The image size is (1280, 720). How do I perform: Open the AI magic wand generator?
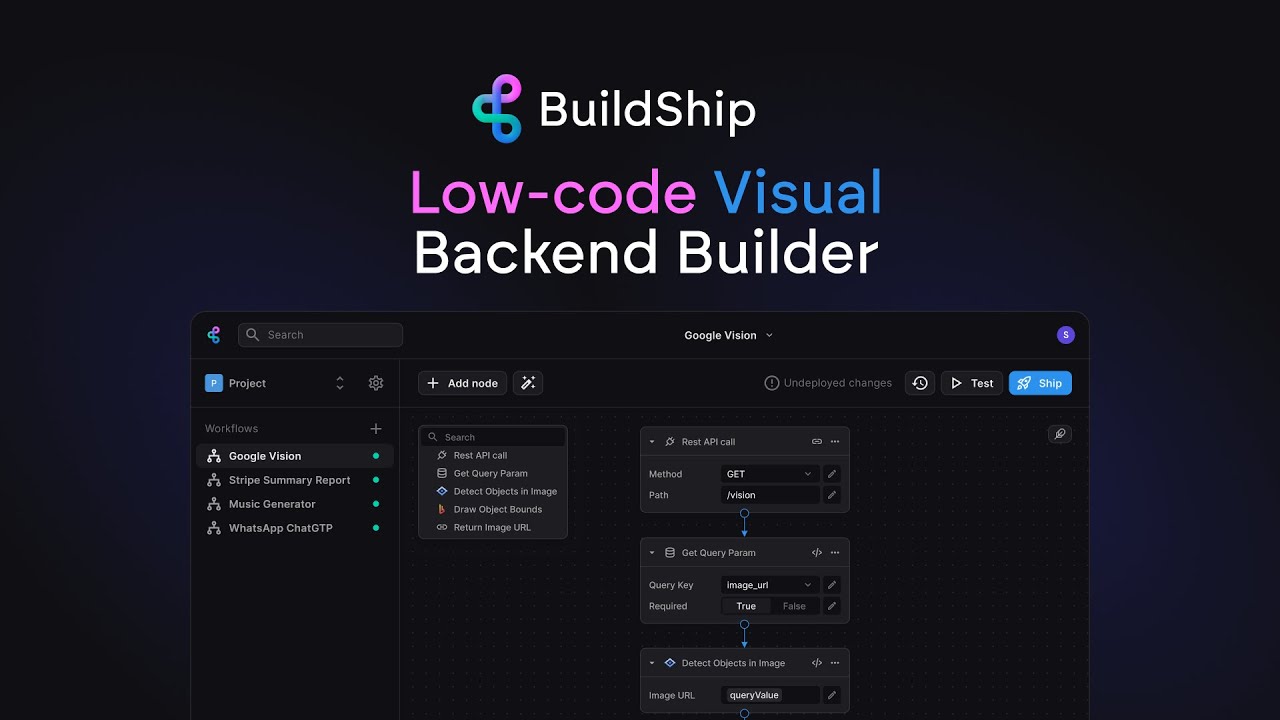(528, 383)
